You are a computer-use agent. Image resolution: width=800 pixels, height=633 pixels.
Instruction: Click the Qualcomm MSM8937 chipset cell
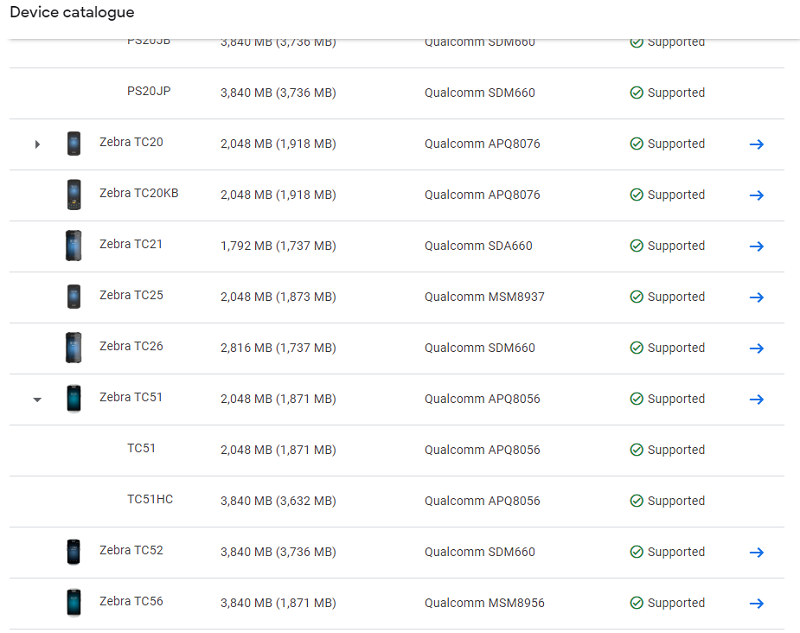[x=485, y=297]
